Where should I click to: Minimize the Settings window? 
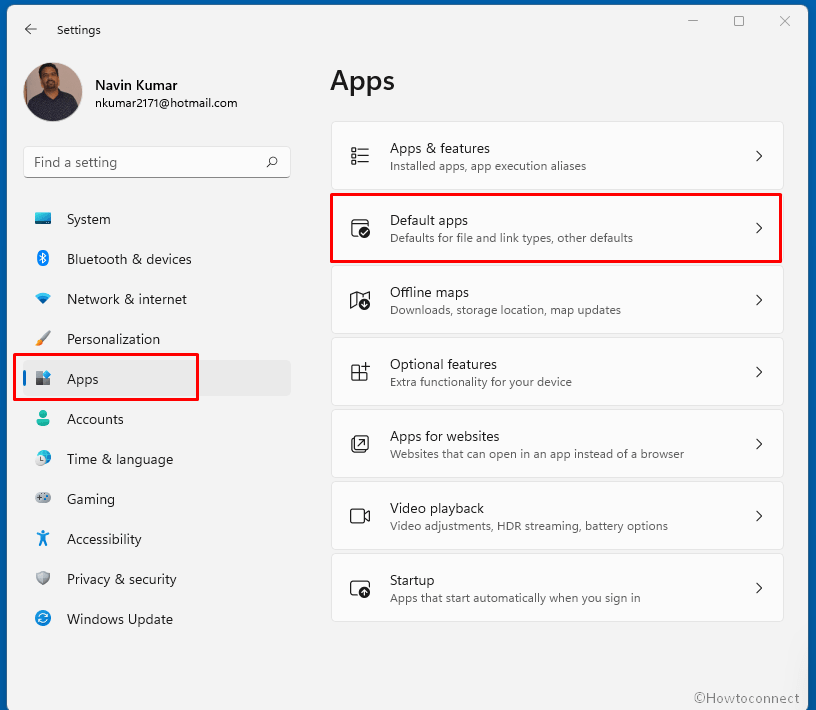tap(693, 21)
